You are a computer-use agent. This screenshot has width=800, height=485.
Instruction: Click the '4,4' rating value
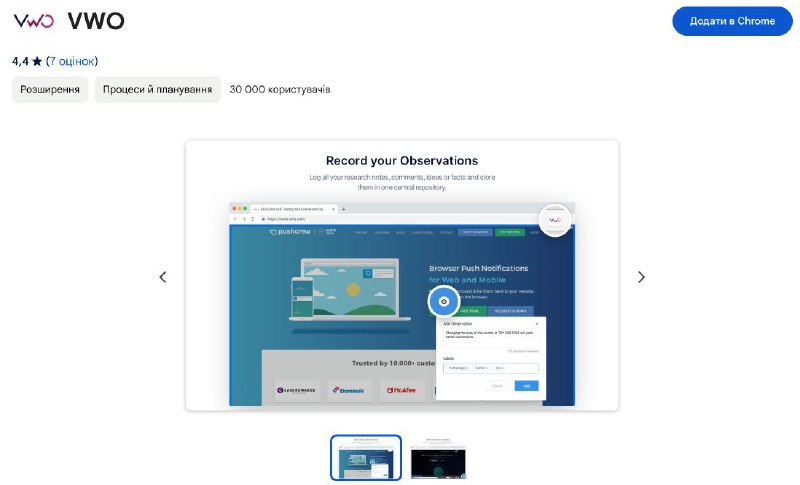(20, 62)
